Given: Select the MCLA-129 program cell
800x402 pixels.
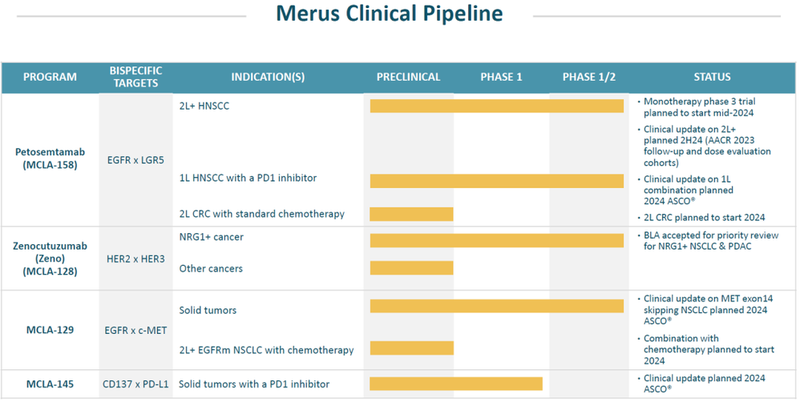Looking at the screenshot, I should pyautogui.click(x=50, y=328).
